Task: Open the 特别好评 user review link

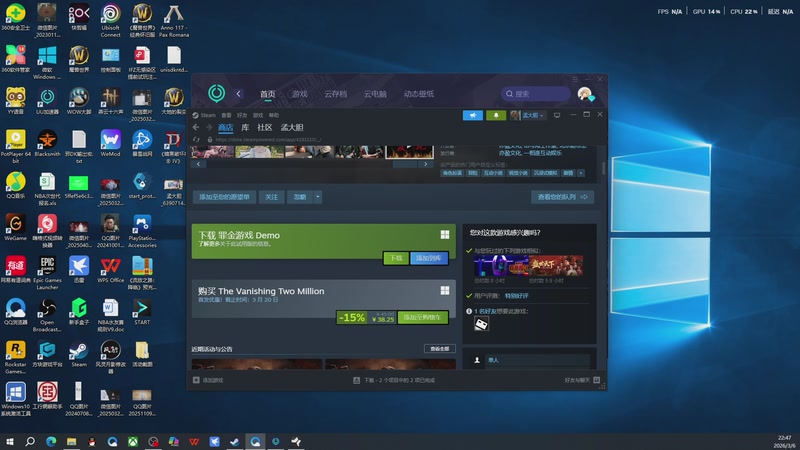Action: (x=516, y=296)
